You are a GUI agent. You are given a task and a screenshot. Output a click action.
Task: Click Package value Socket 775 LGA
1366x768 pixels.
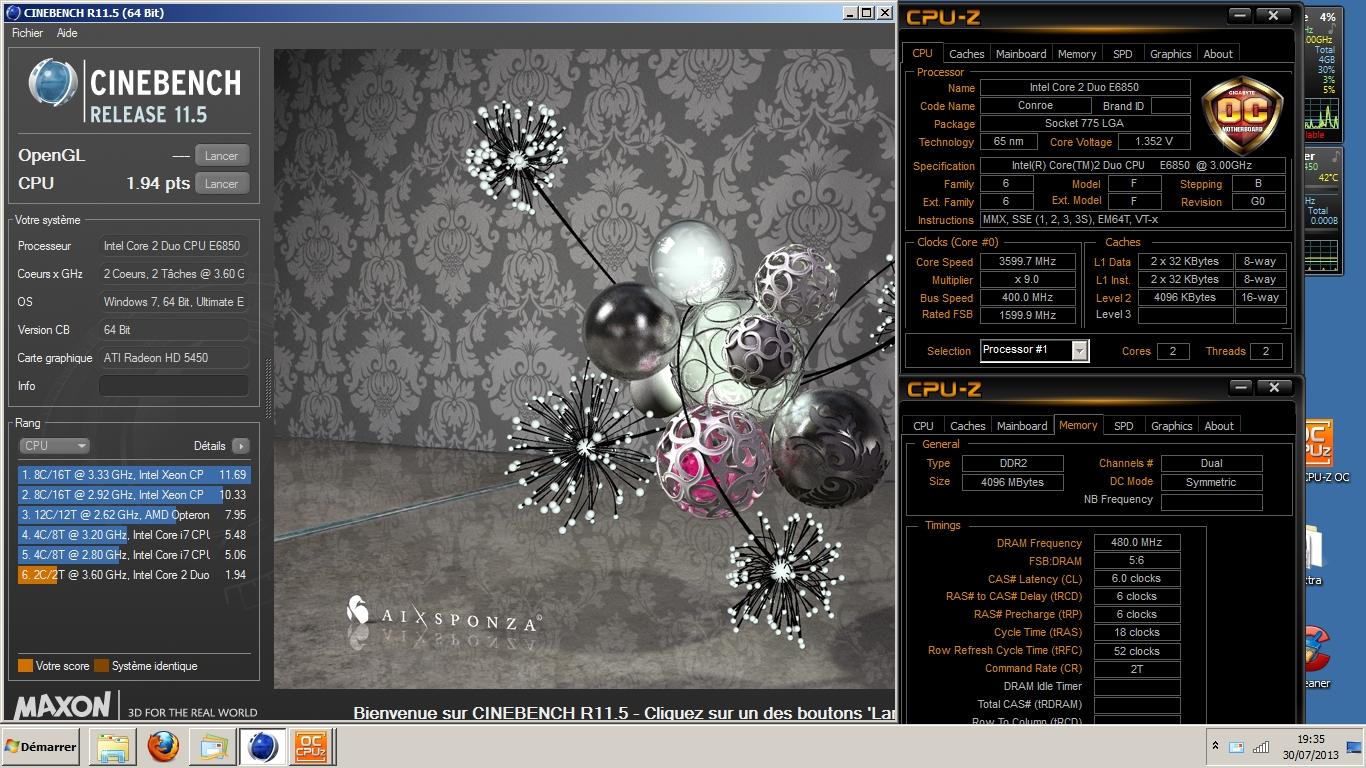click(x=1085, y=124)
